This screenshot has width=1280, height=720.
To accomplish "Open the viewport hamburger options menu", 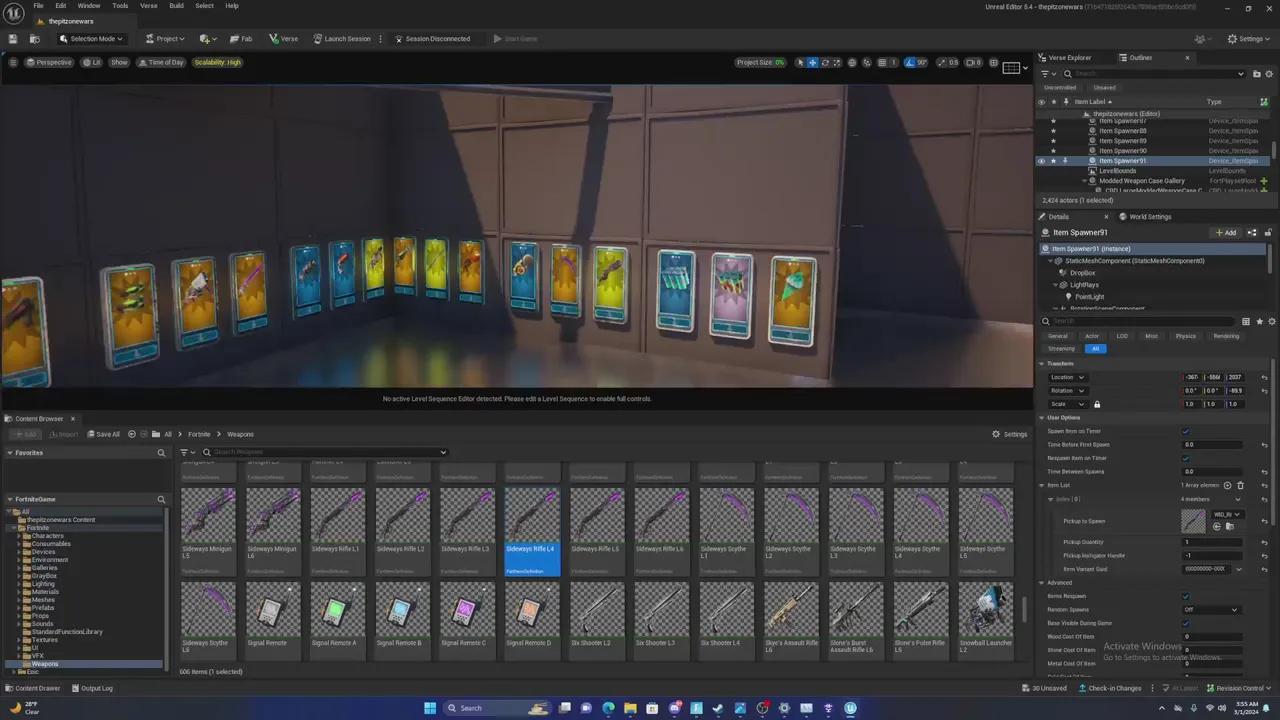I will [x=13, y=62].
